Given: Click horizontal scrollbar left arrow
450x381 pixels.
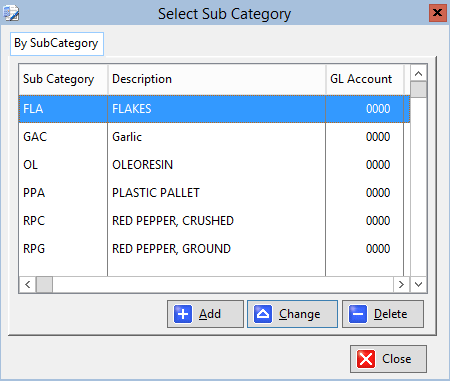Looking at the screenshot, I should tap(28, 285).
